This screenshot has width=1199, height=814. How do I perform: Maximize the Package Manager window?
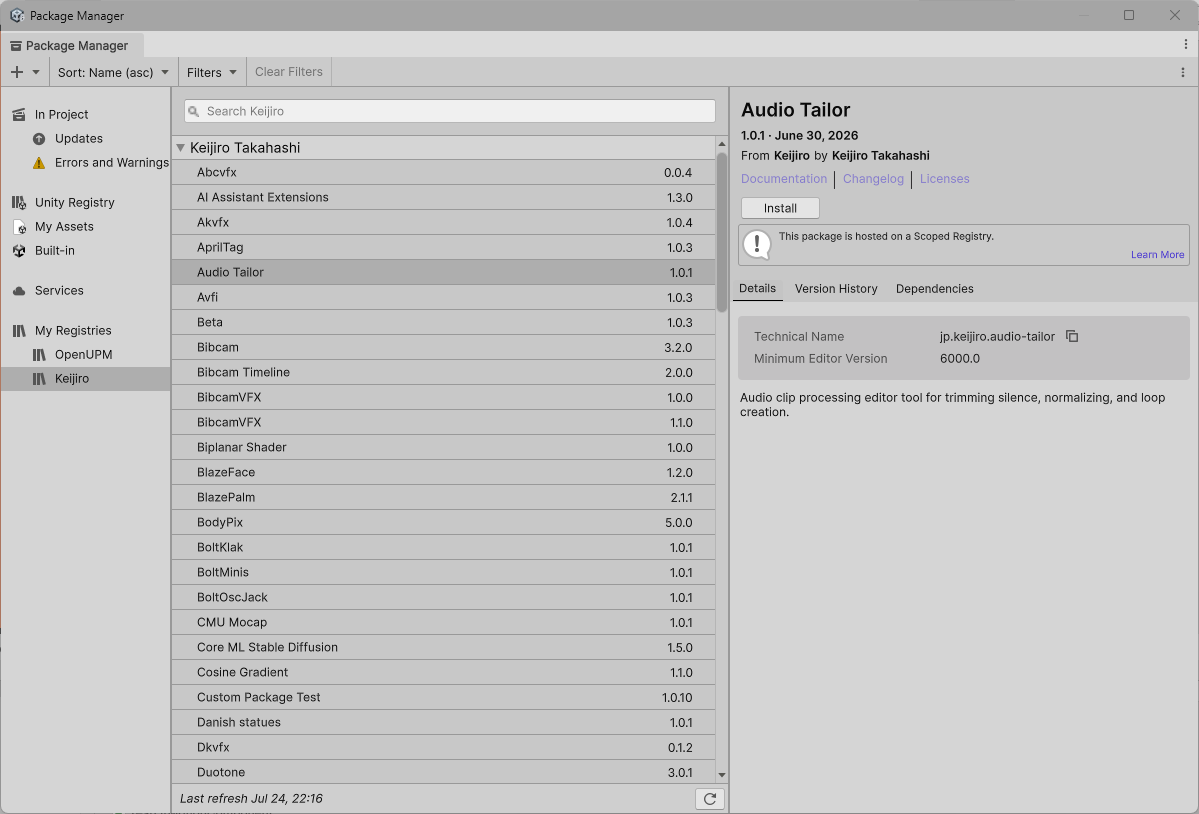(x=1129, y=15)
